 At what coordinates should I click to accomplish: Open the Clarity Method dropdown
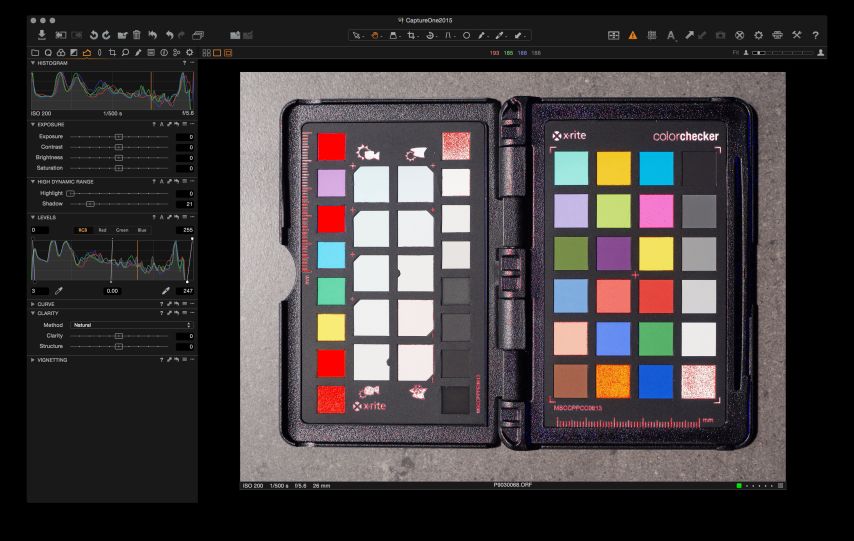(132, 325)
